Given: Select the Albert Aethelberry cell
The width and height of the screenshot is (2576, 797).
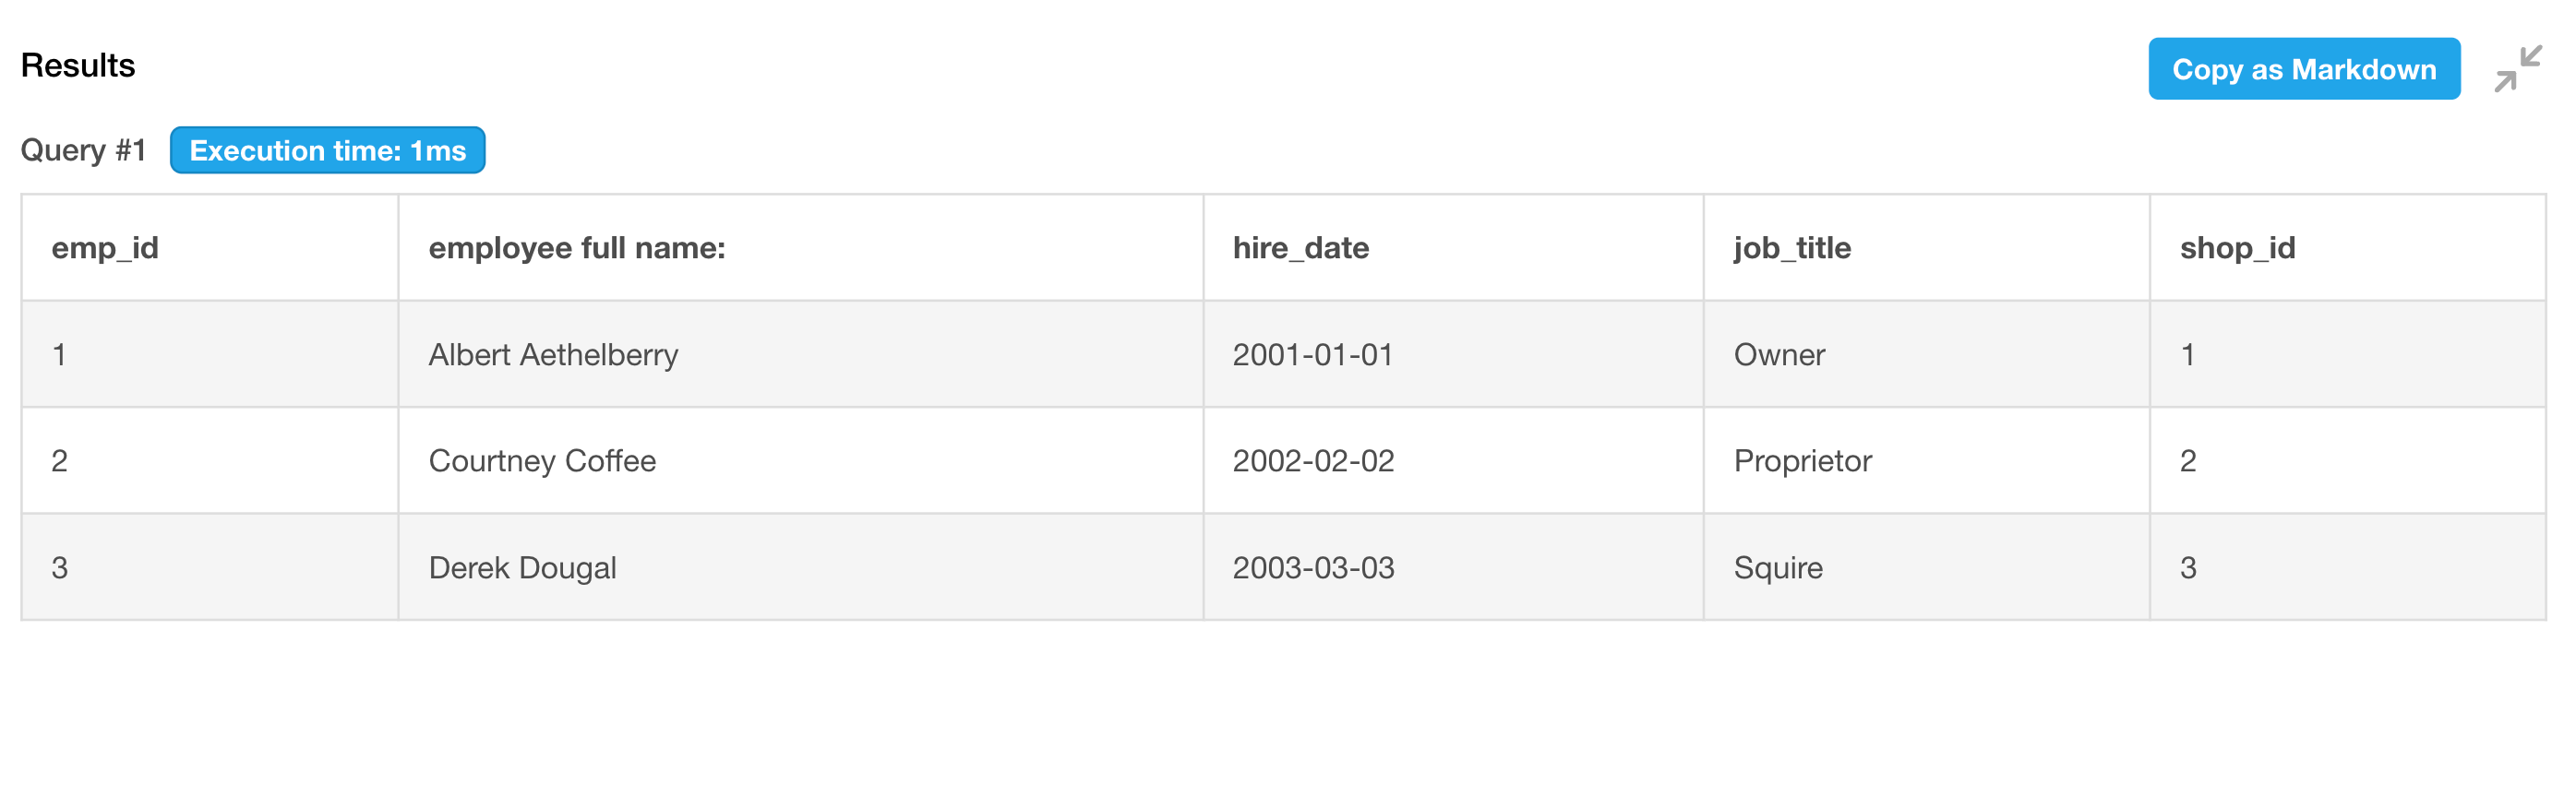Looking at the screenshot, I should [800, 355].
